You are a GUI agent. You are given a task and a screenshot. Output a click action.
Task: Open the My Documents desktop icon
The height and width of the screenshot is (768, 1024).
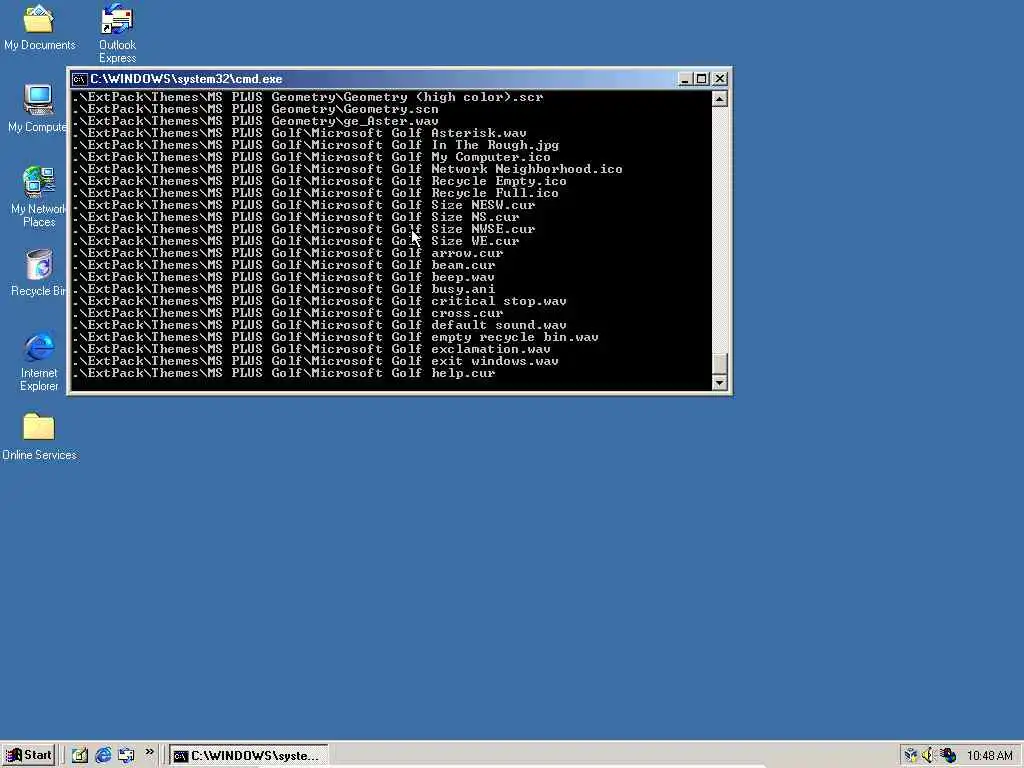tap(39, 27)
